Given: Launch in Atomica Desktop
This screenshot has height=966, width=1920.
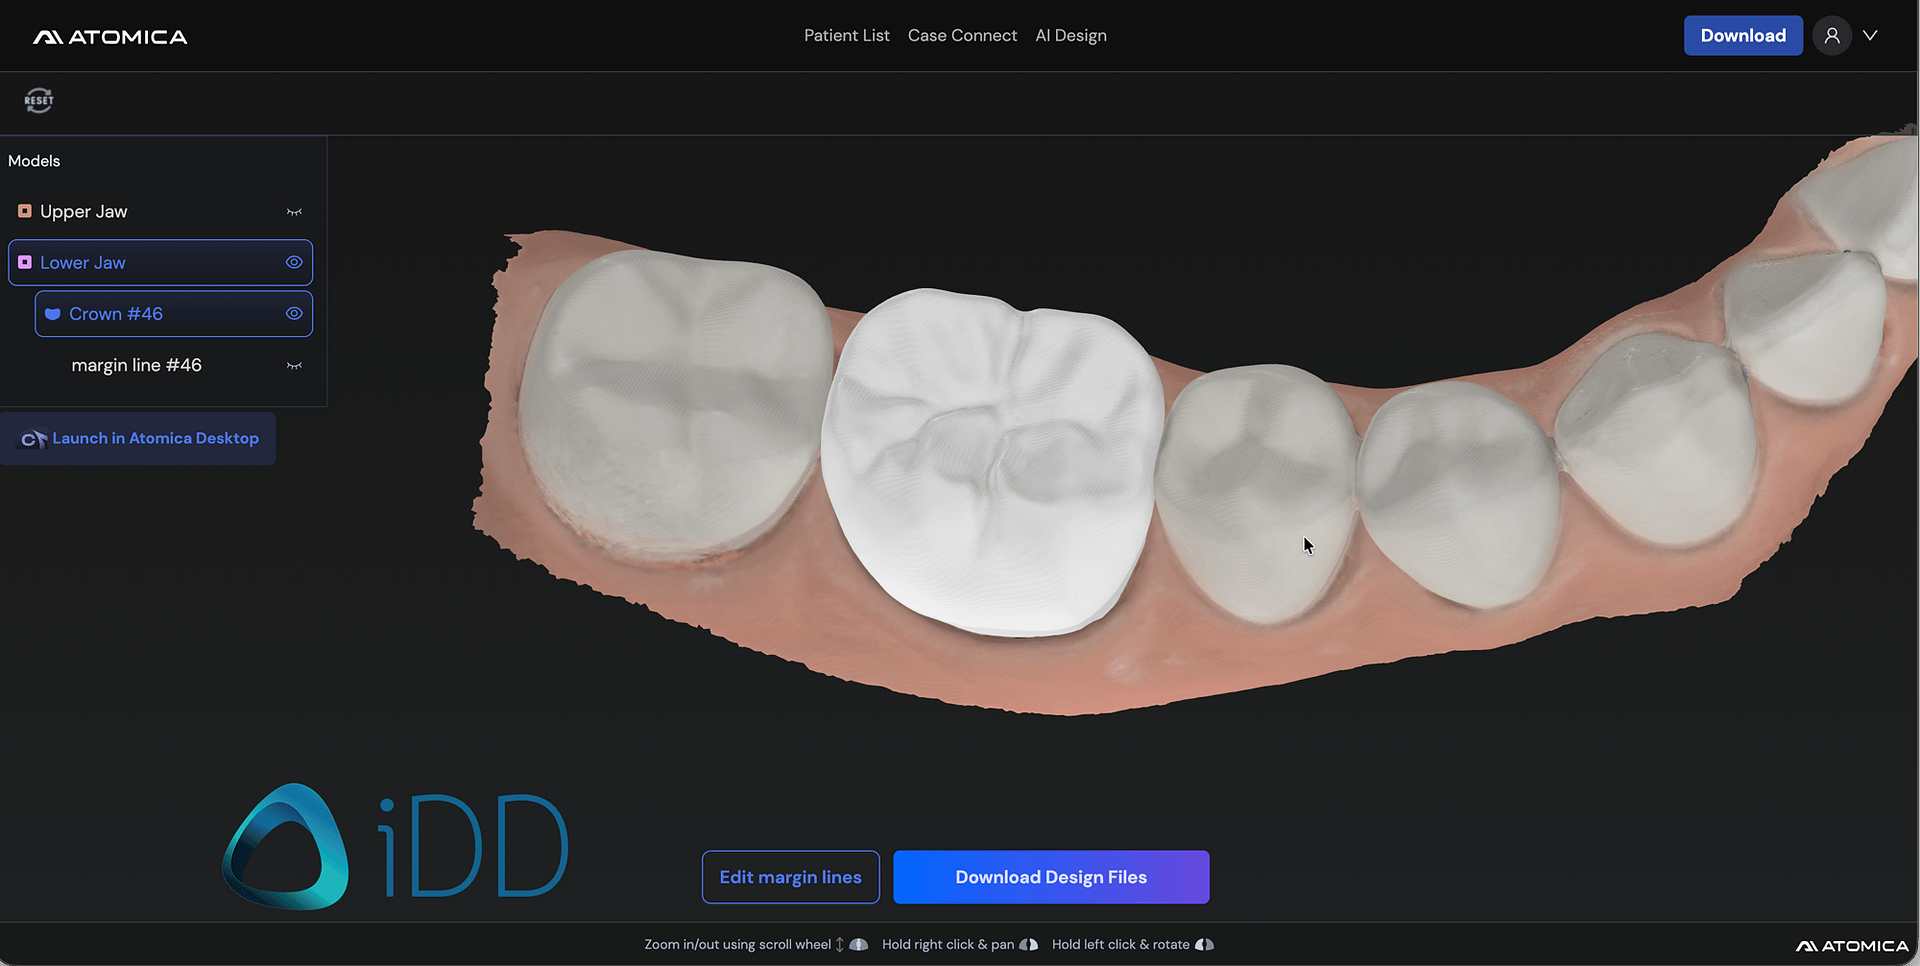Looking at the screenshot, I should 138,439.
